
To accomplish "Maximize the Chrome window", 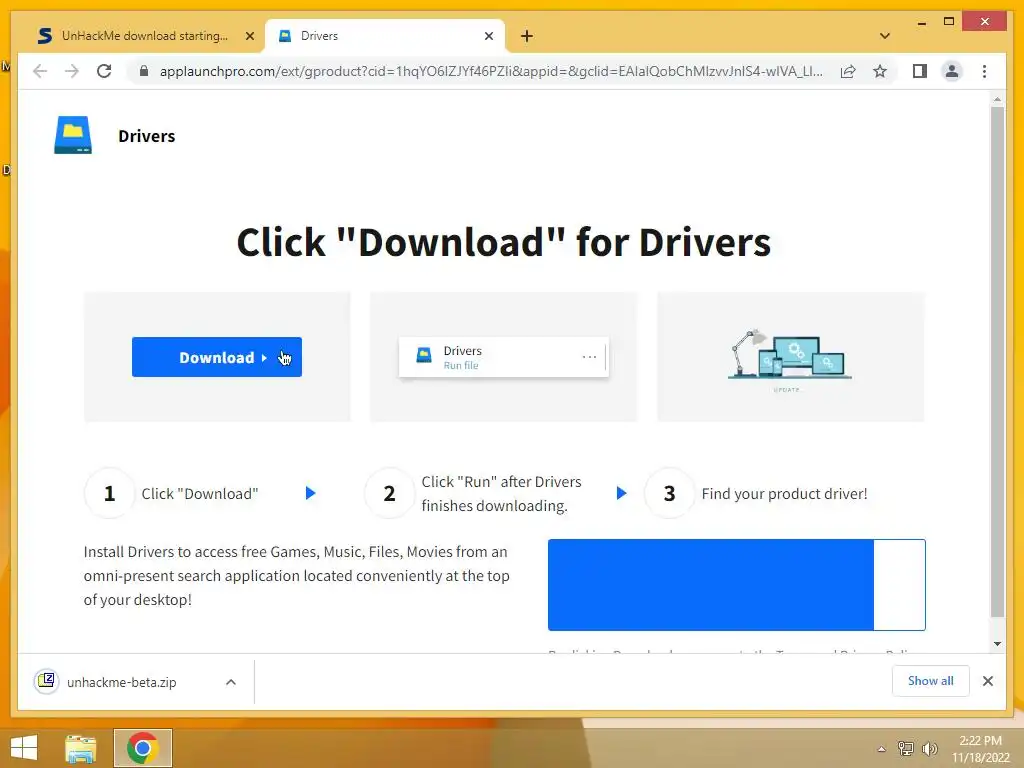I will coord(949,22).
